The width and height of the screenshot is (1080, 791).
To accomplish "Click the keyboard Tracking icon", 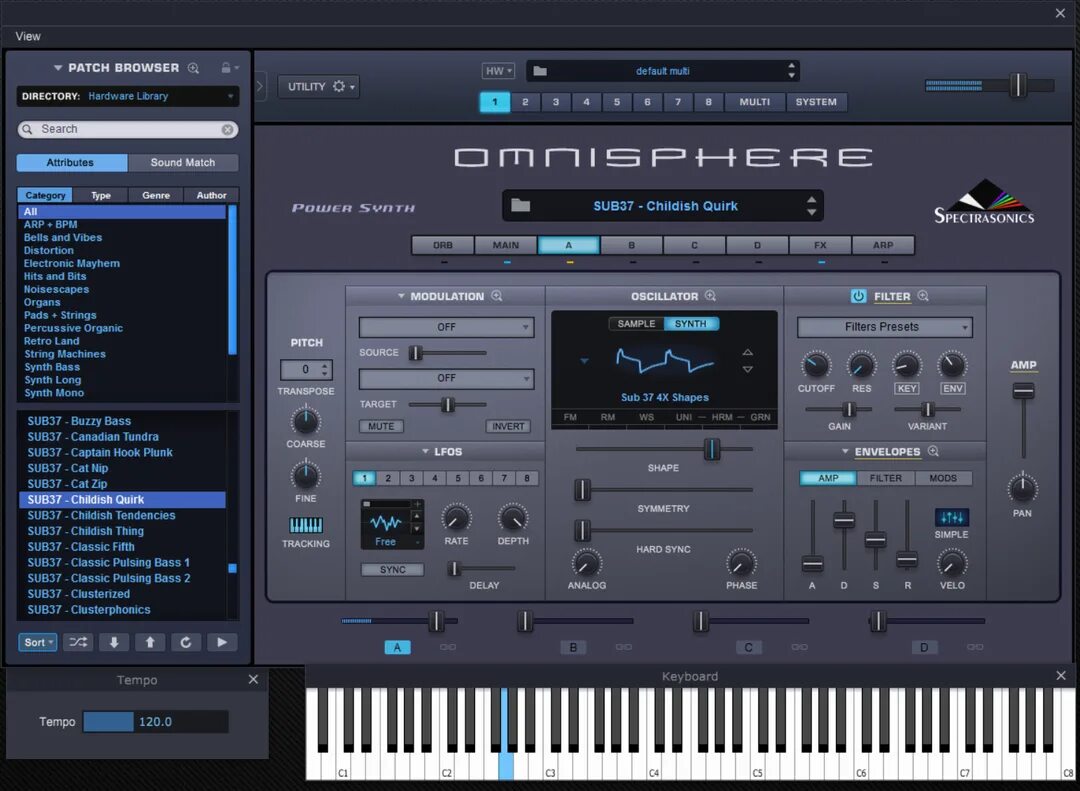I will point(306,525).
